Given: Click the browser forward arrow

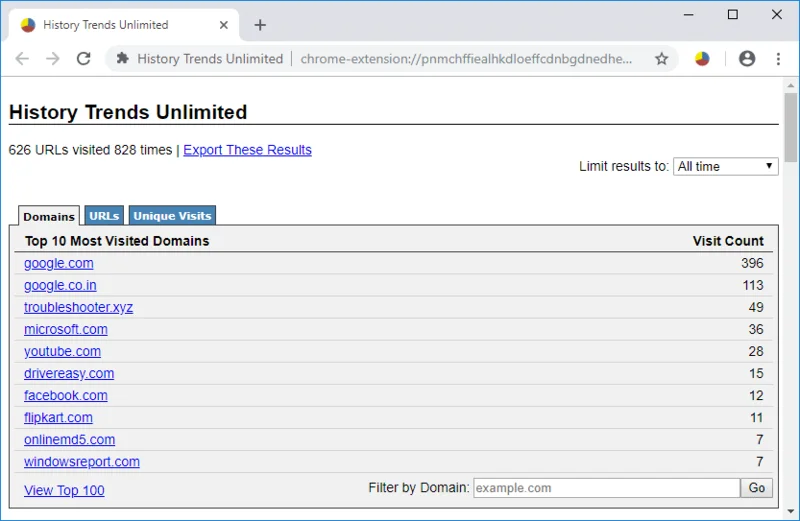Looking at the screenshot, I should pyautogui.click(x=53, y=59).
